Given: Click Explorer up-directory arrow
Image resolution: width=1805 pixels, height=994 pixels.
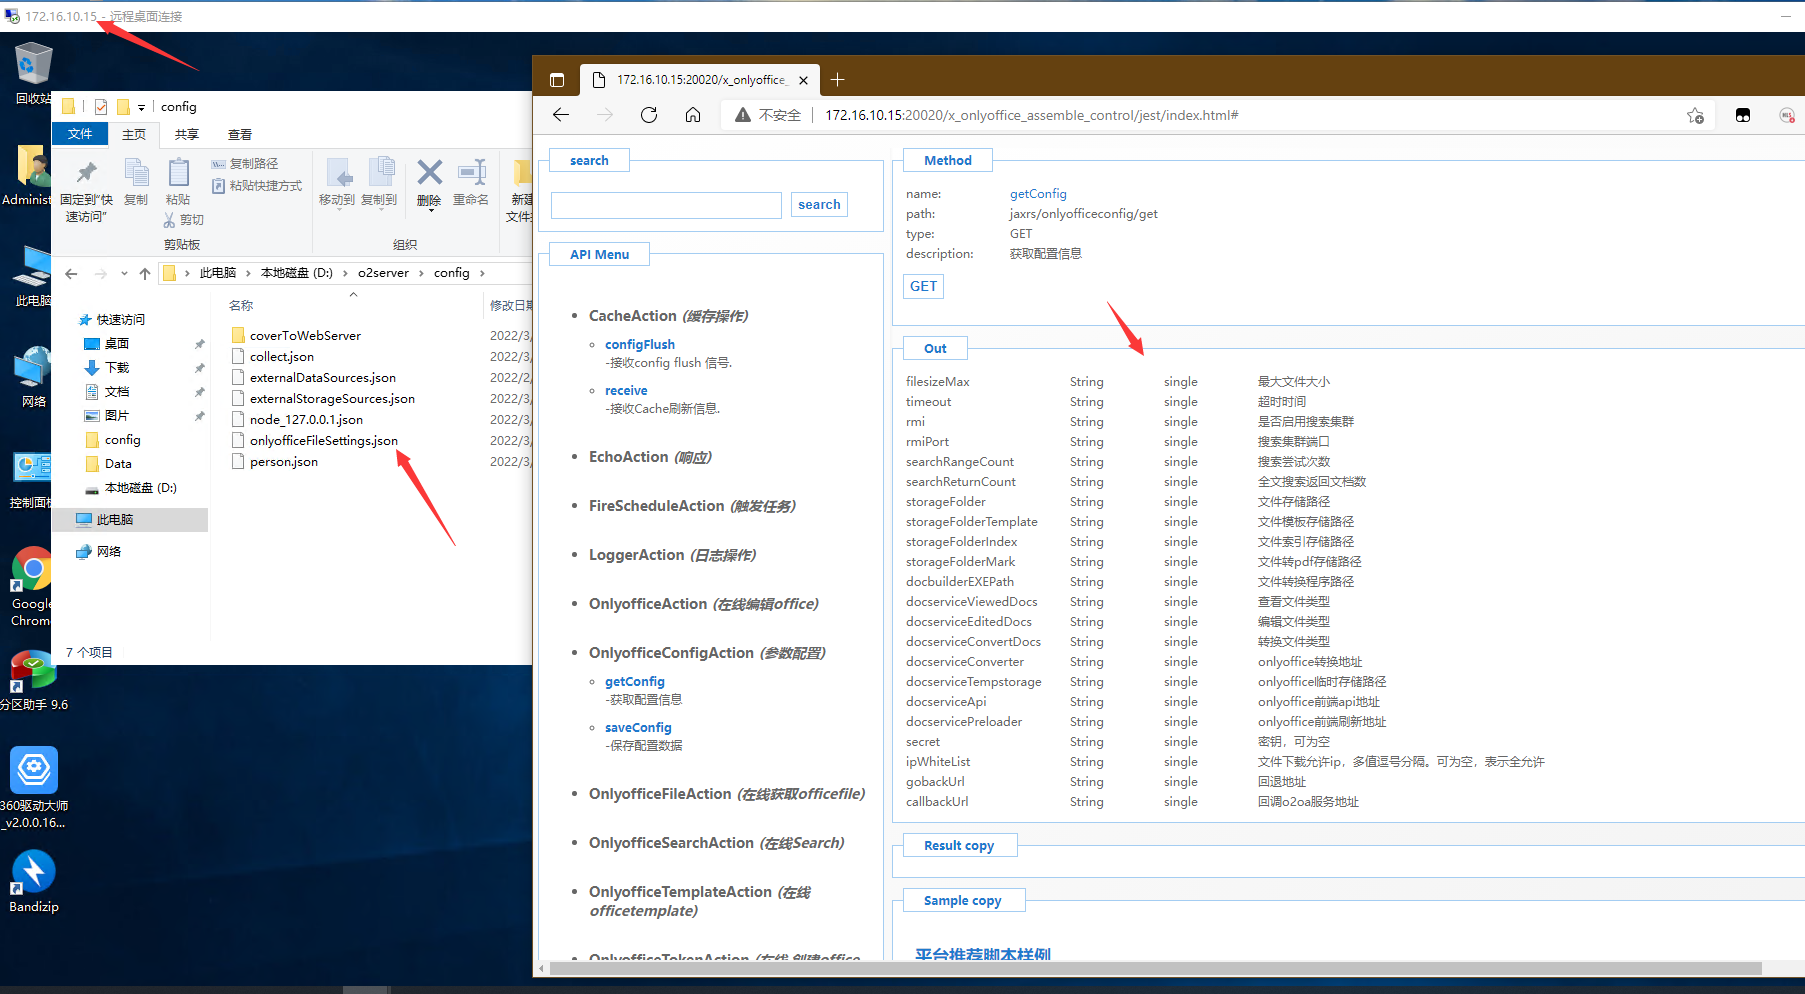Looking at the screenshot, I should 145,273.
